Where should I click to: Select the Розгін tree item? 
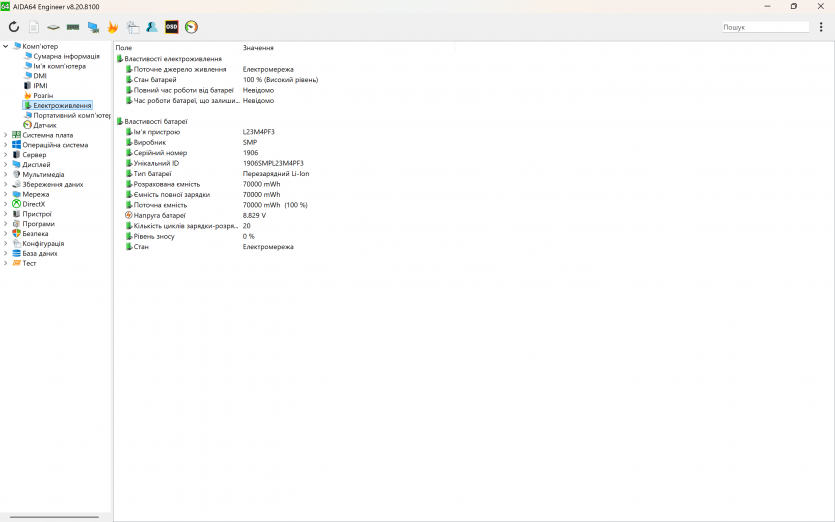click(43, 95)
